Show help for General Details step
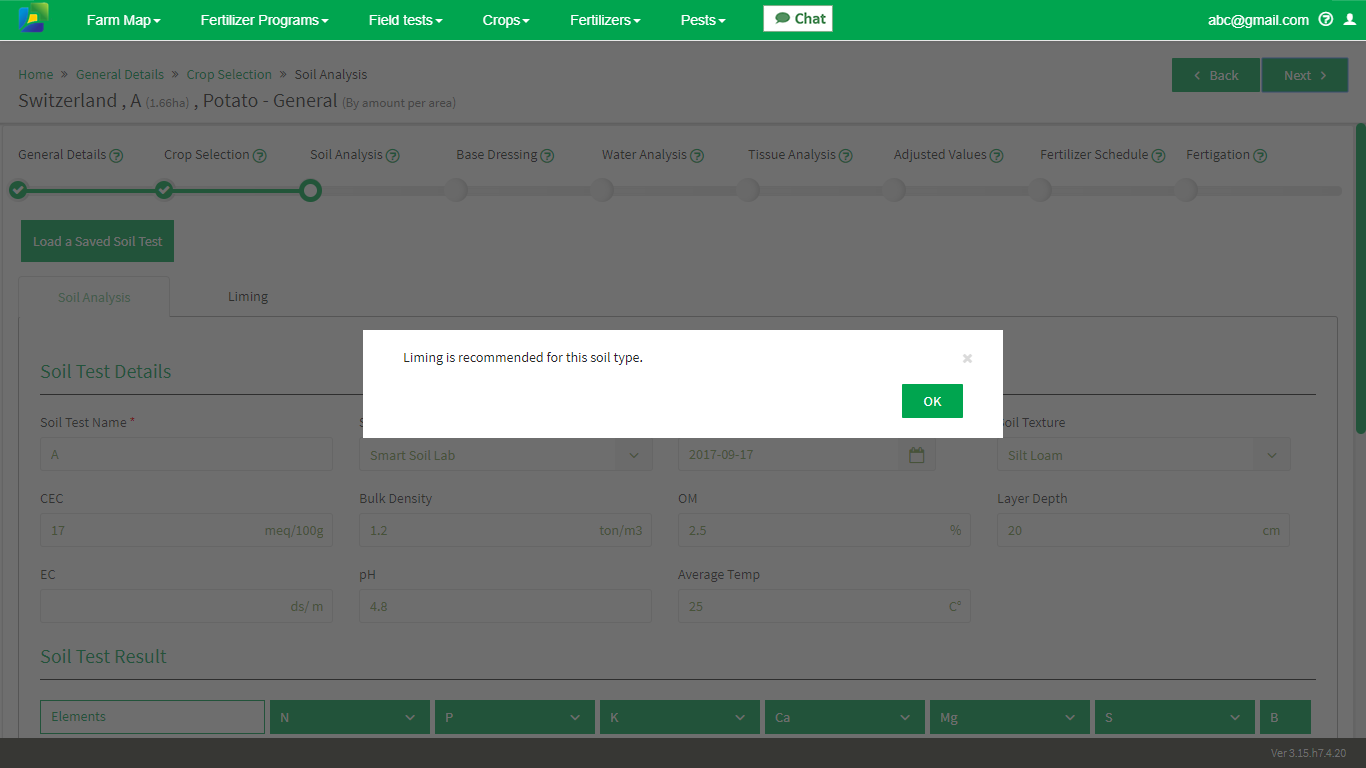Viewport: 1366px width, 768px height. coord(116,156)
